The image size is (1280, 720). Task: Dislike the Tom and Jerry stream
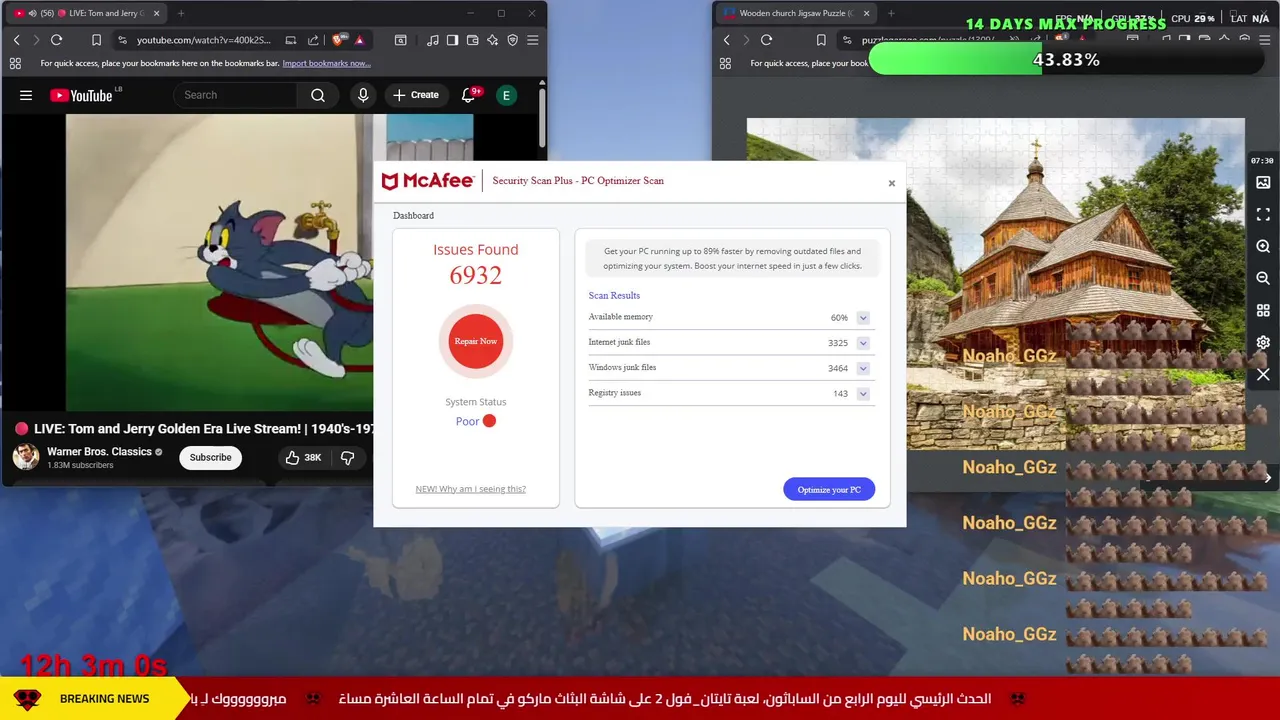coord(348,457)
